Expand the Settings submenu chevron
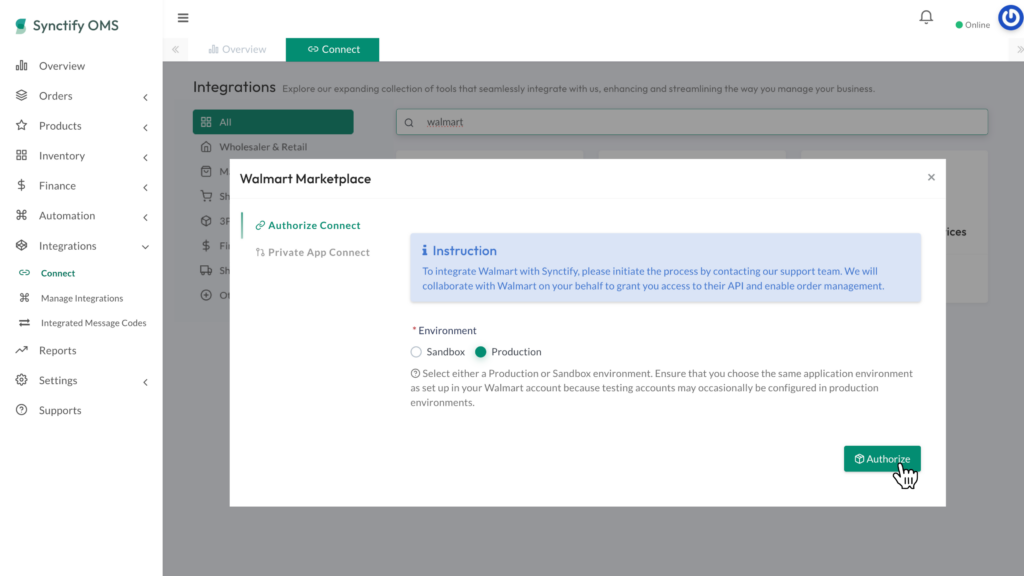1024x576 pixels. tap(146, 382)
